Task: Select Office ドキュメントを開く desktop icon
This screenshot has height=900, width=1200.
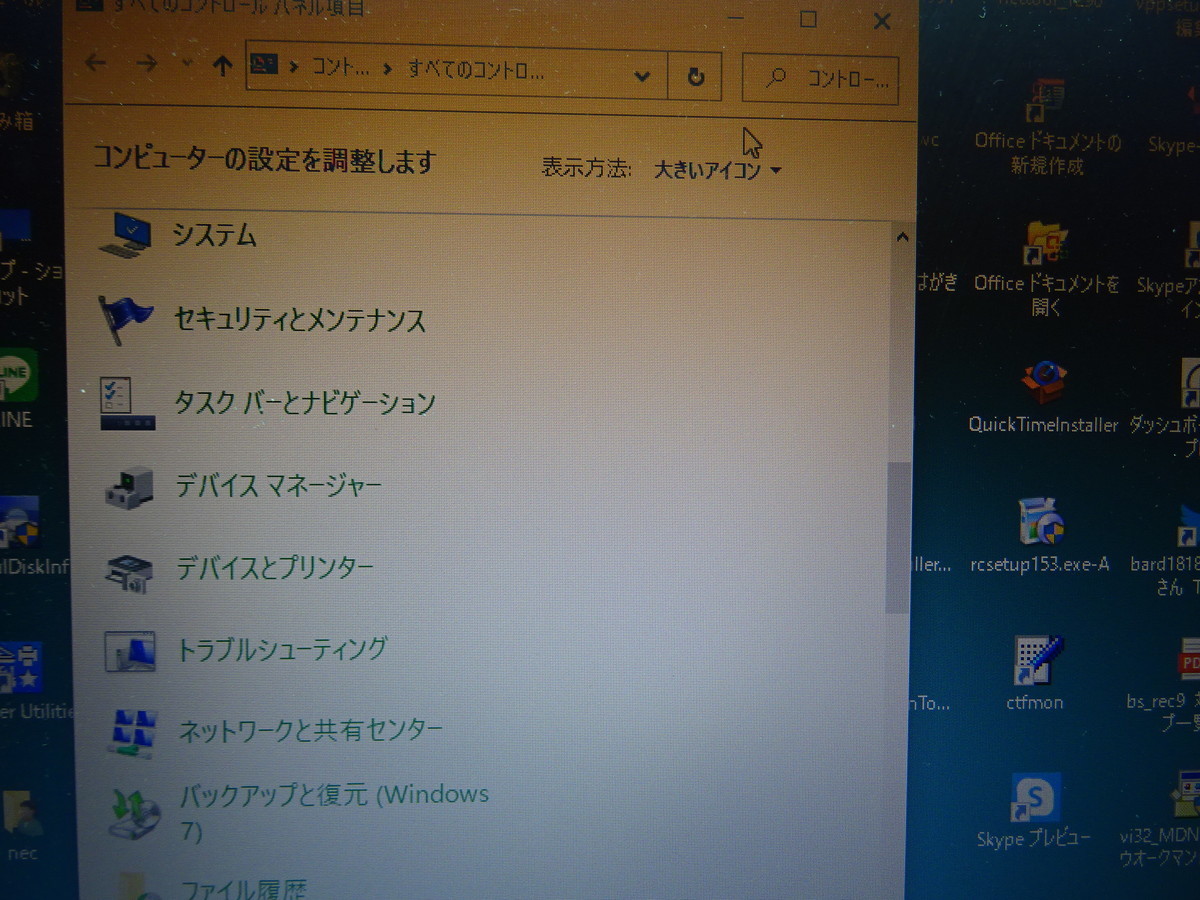Action: pyautogui.click(x=1047, y=269)
